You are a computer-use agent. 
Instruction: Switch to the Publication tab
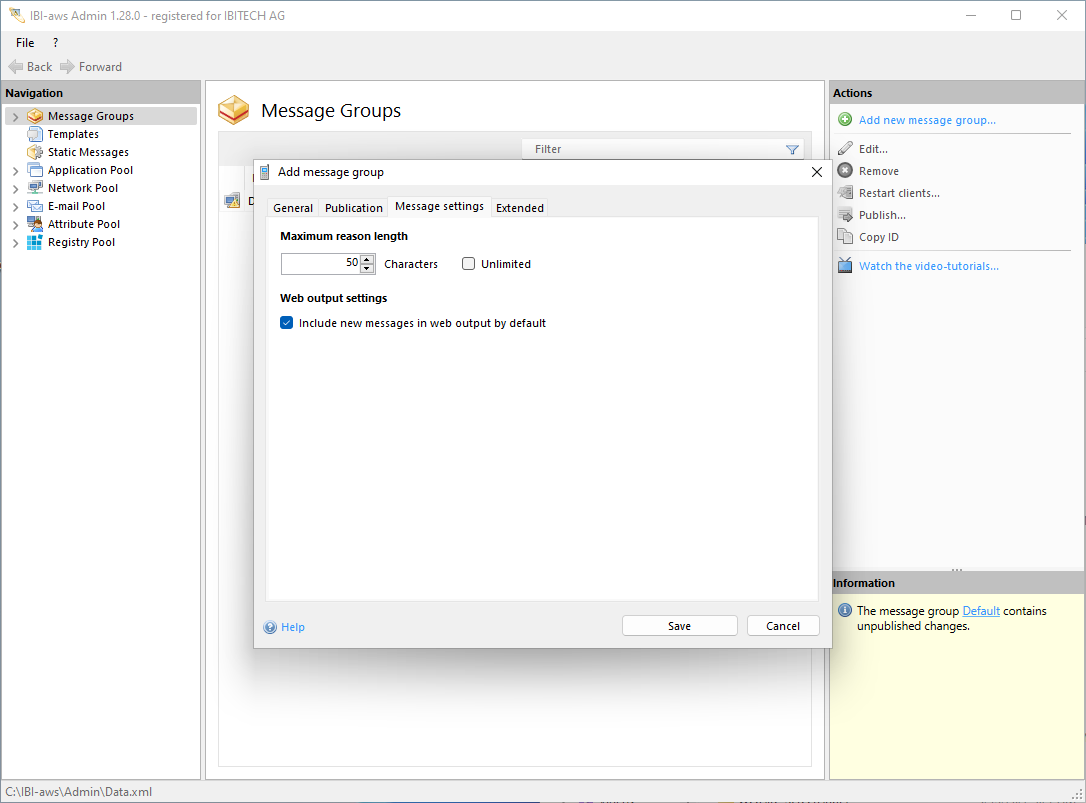tap(354, 208)
